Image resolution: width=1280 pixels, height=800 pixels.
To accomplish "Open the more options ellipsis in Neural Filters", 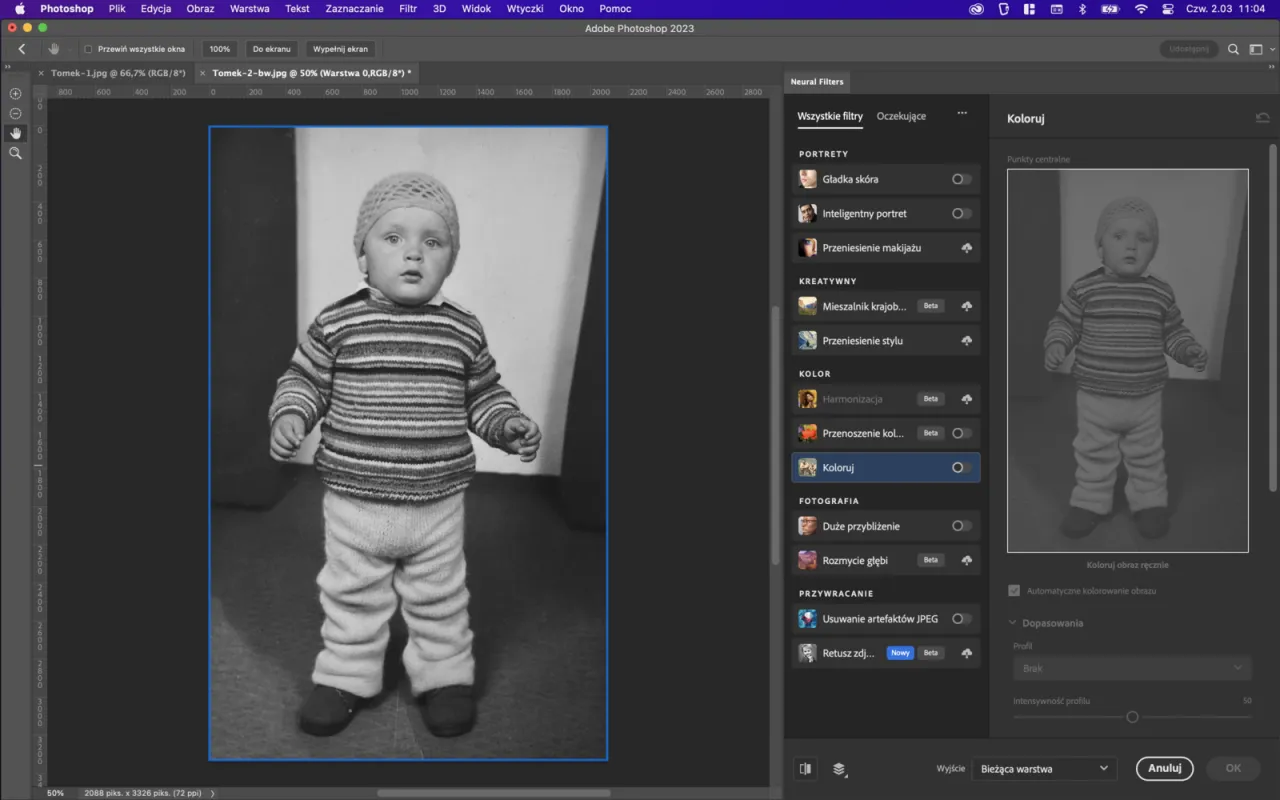I will point(962,114).
